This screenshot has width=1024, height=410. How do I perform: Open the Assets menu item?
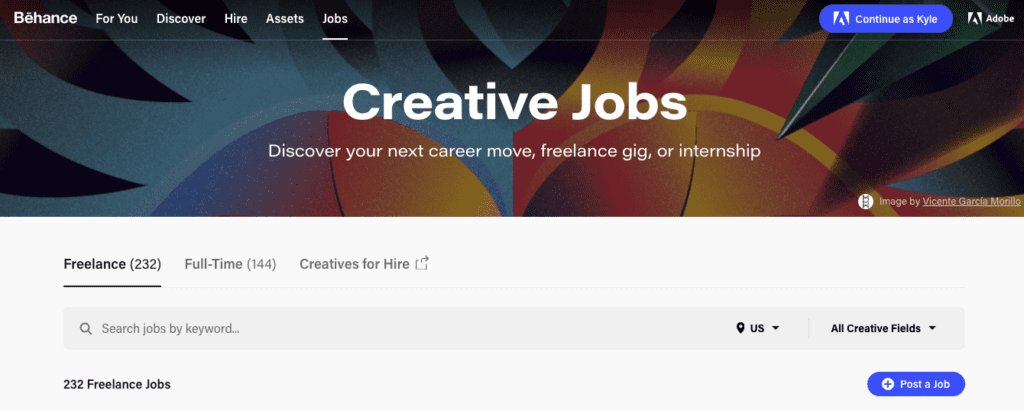(285, 19)
